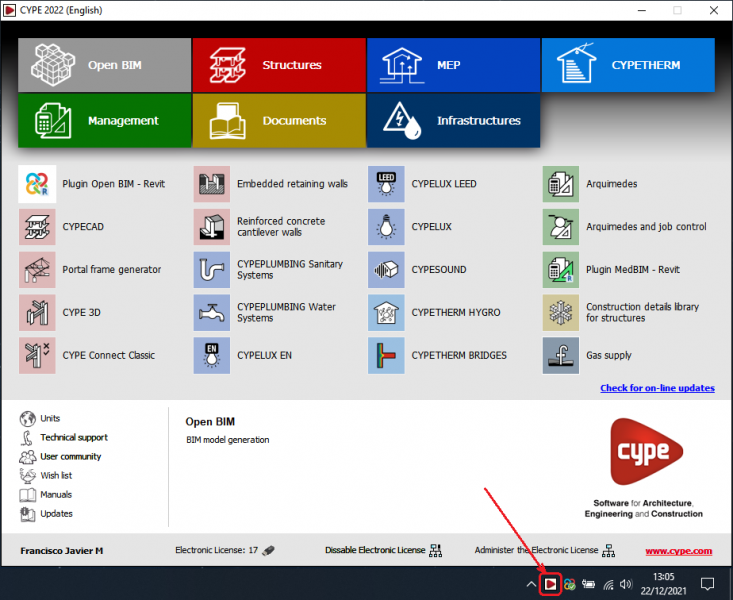Screen dimensions: 733x600
Task: Launch CYPELUX LEED program
Action: 386,184
